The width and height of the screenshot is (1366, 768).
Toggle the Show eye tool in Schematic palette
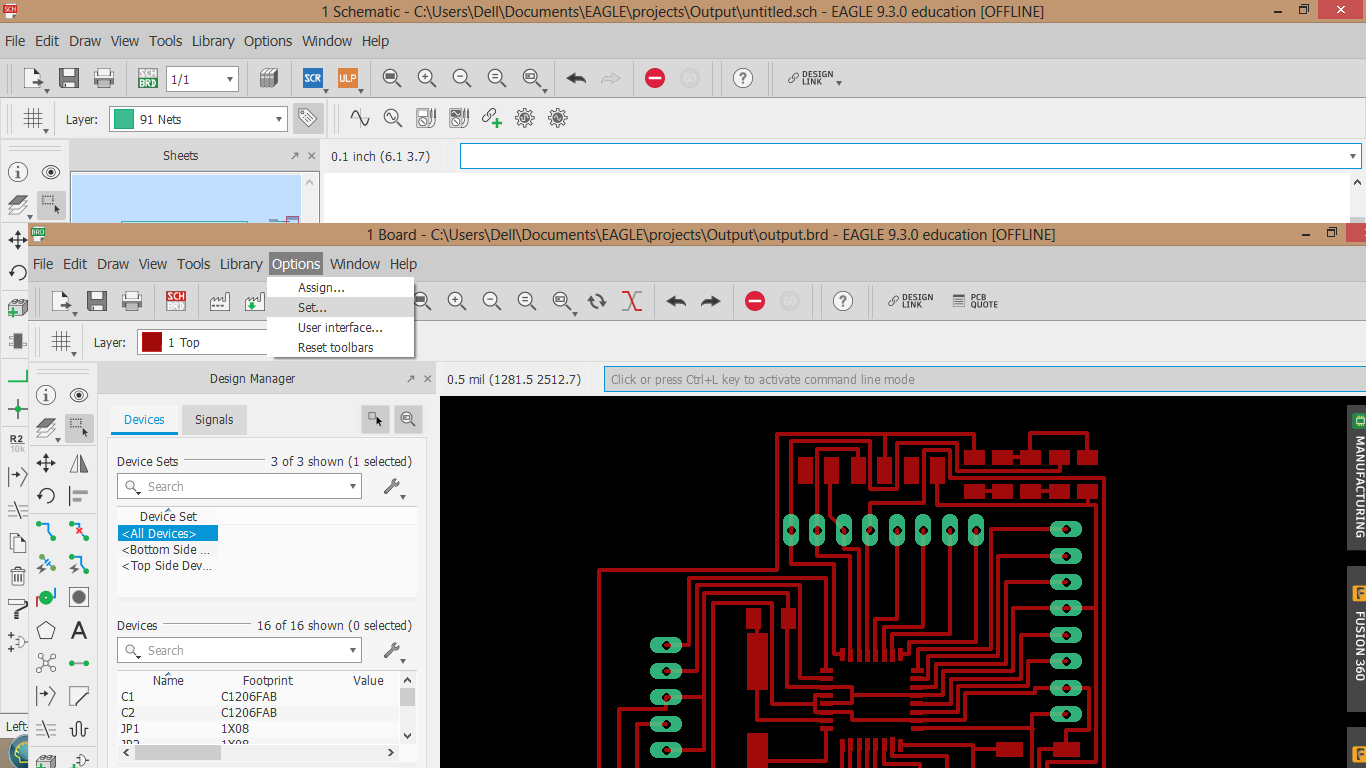tap(51, 172)
